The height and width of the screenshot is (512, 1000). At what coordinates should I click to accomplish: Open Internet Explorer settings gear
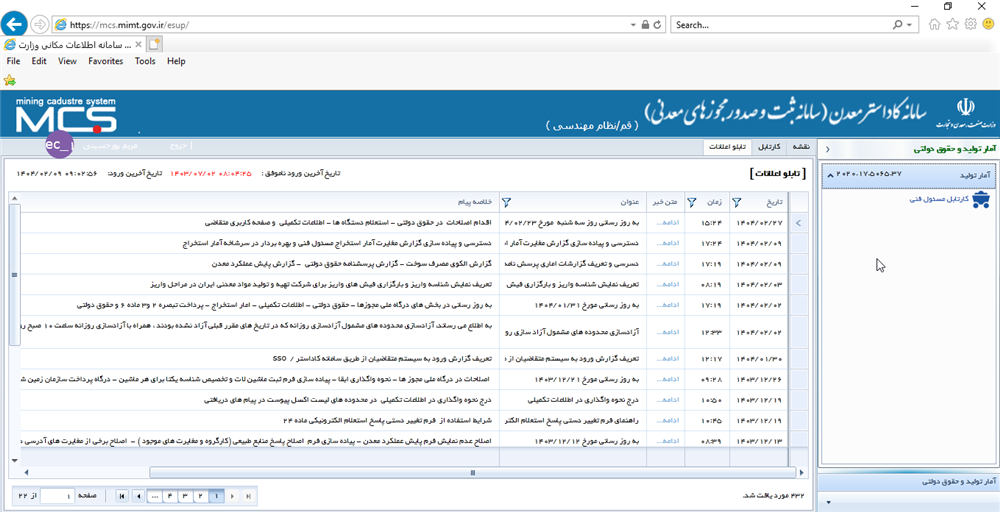click(970, 24)
